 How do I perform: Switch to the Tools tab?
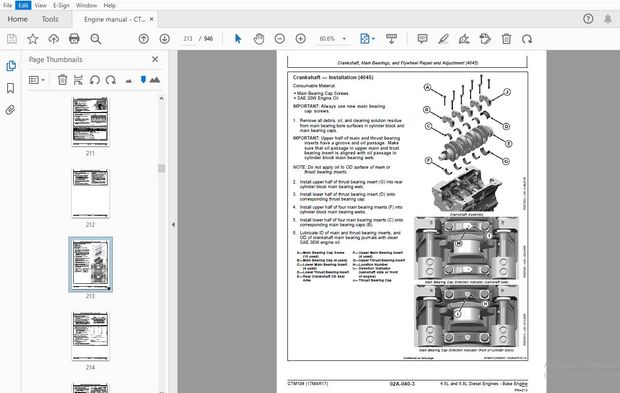coord(50,19)
